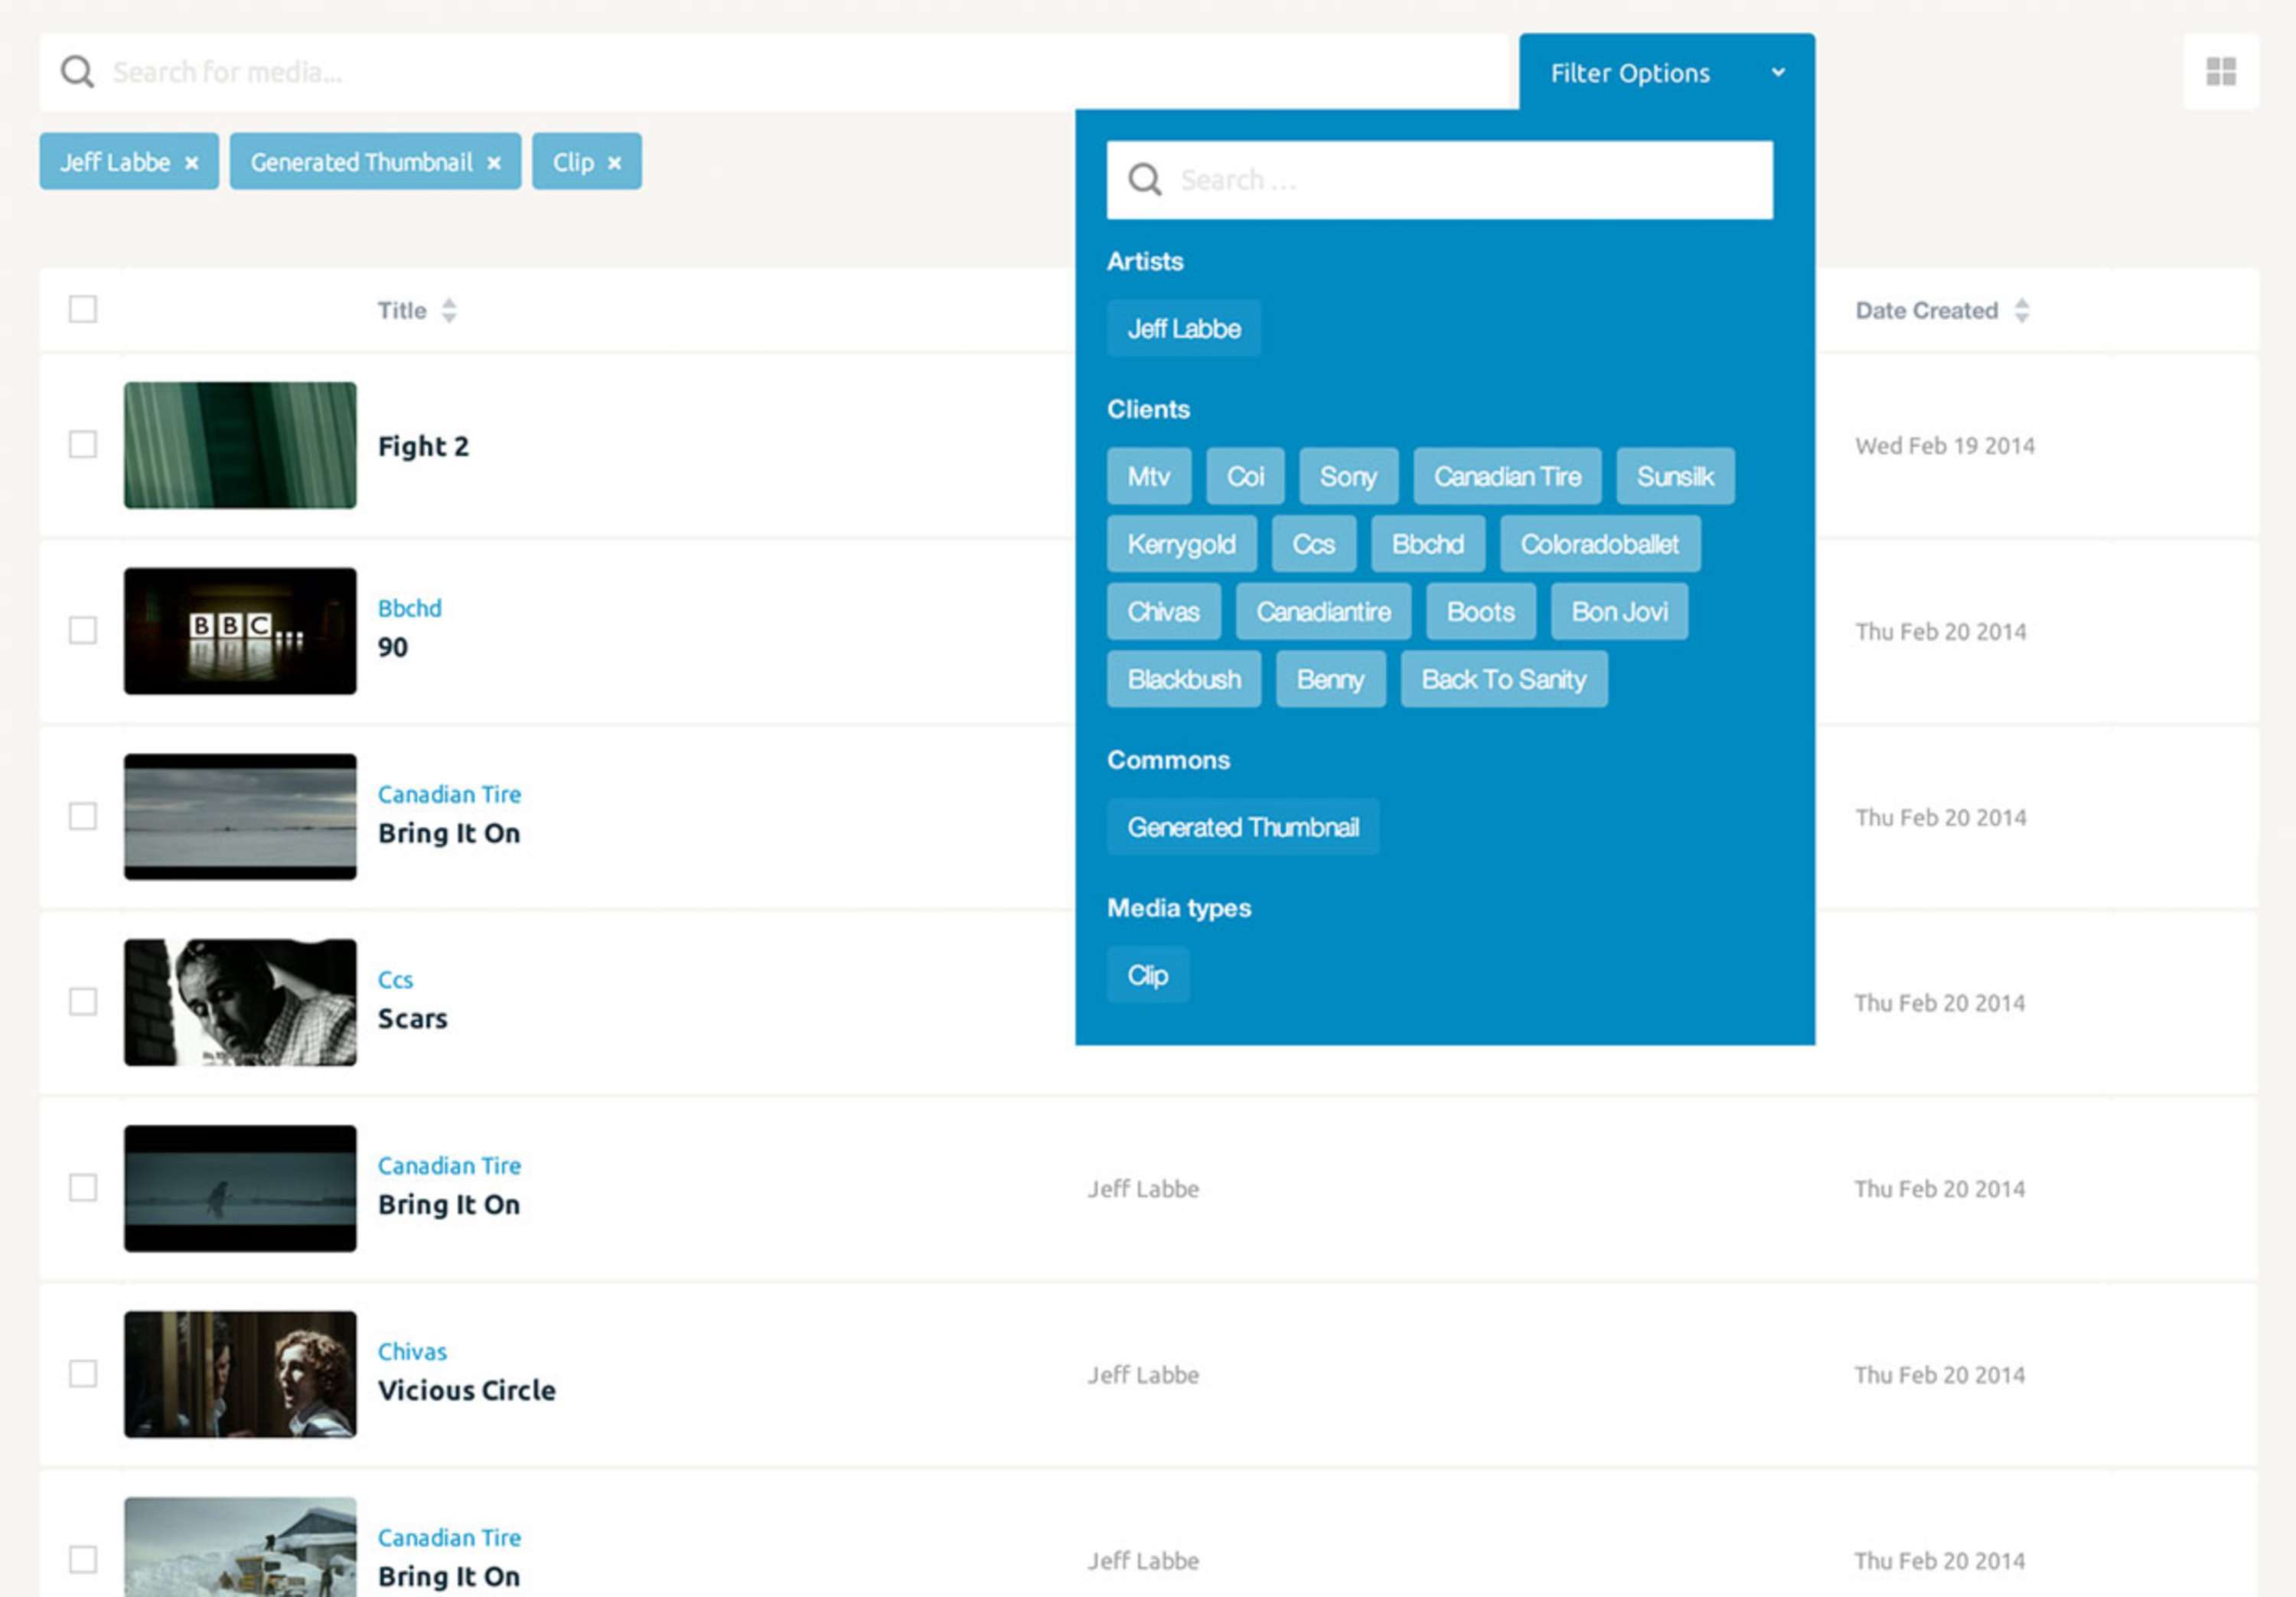Click the Wed Feb 19 2014 date
Screen dimensions: 2296x1597
coord(1944,446)
